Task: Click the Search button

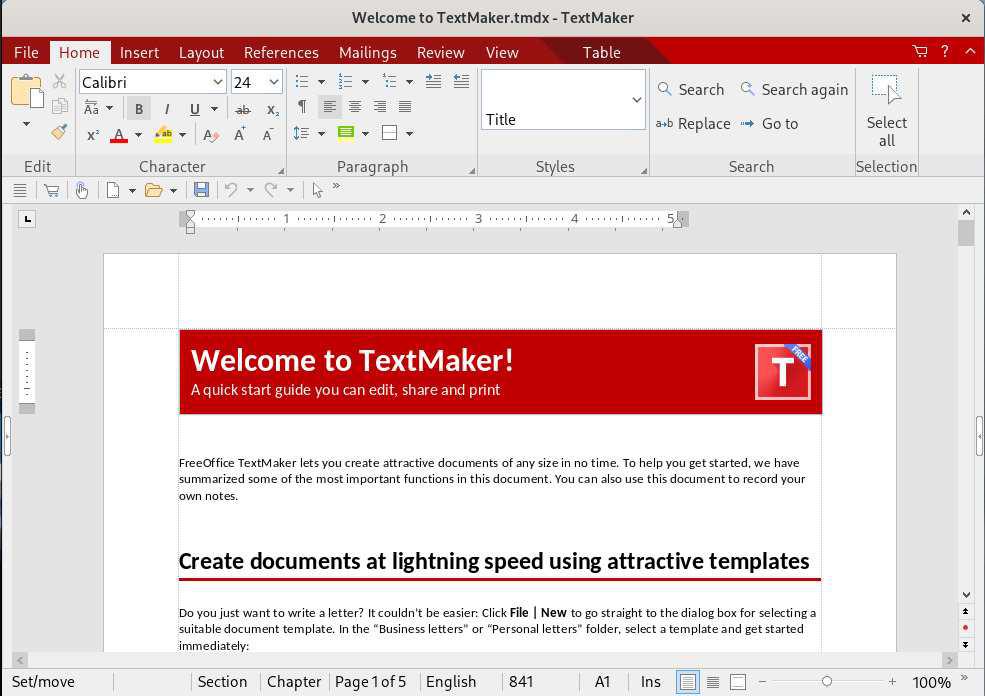Action: click(691, 90)
